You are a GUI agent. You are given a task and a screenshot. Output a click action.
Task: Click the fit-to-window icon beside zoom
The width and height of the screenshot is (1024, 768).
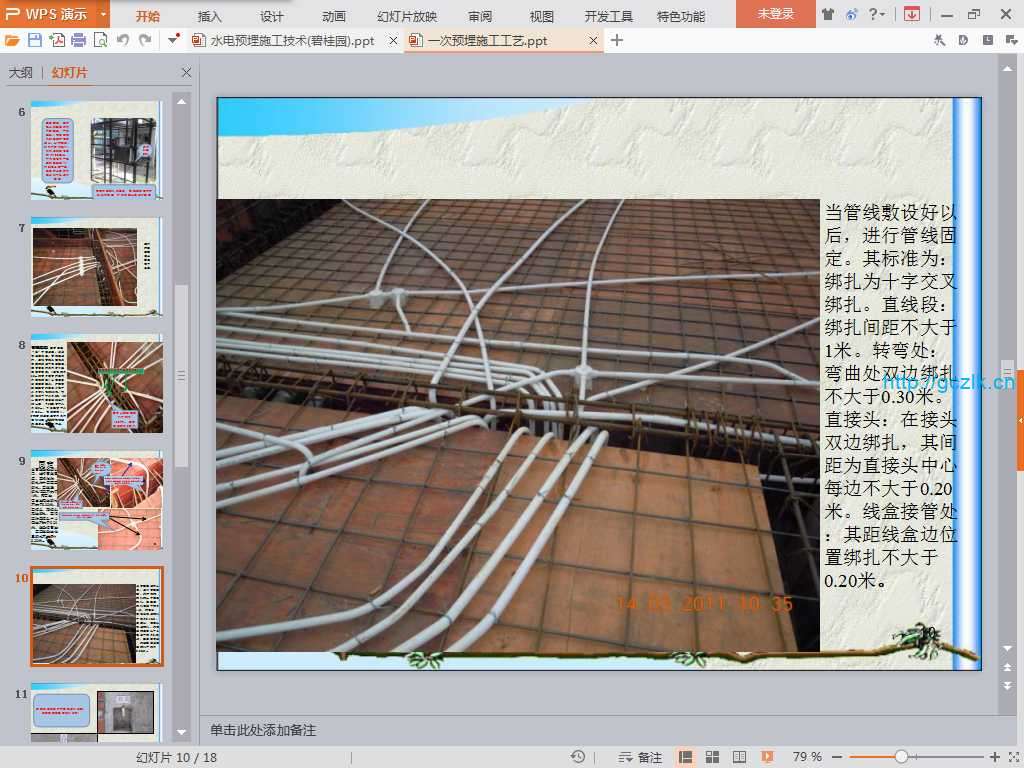click(x=1012, y=757)
